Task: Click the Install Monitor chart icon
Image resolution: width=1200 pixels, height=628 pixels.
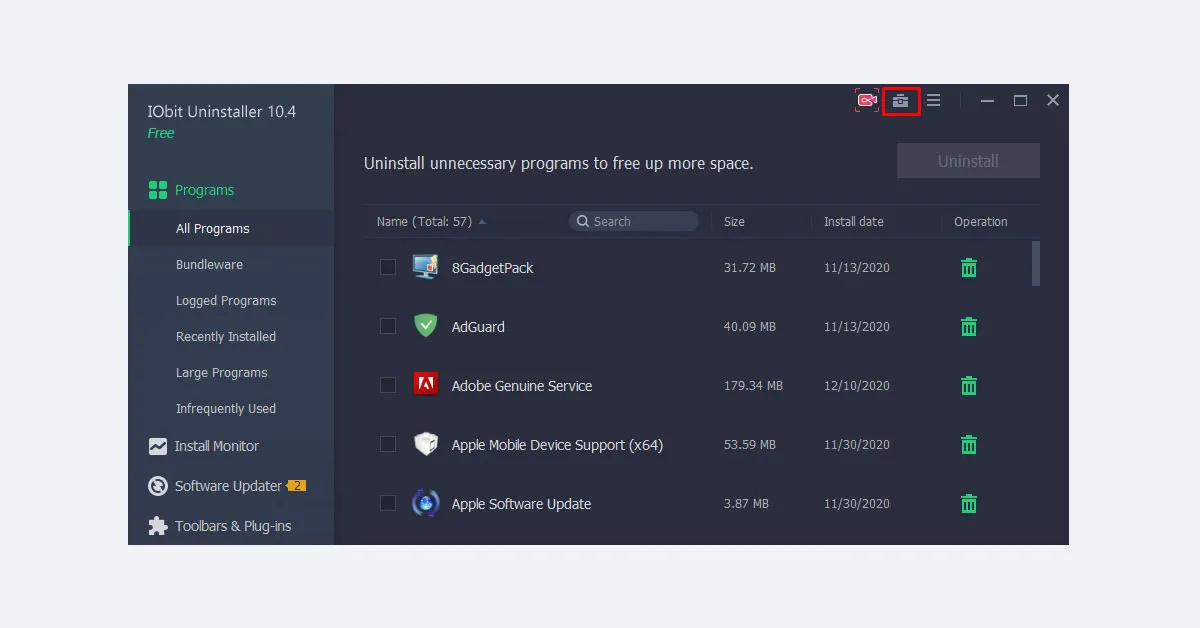Action: click(x=158, y=446)
